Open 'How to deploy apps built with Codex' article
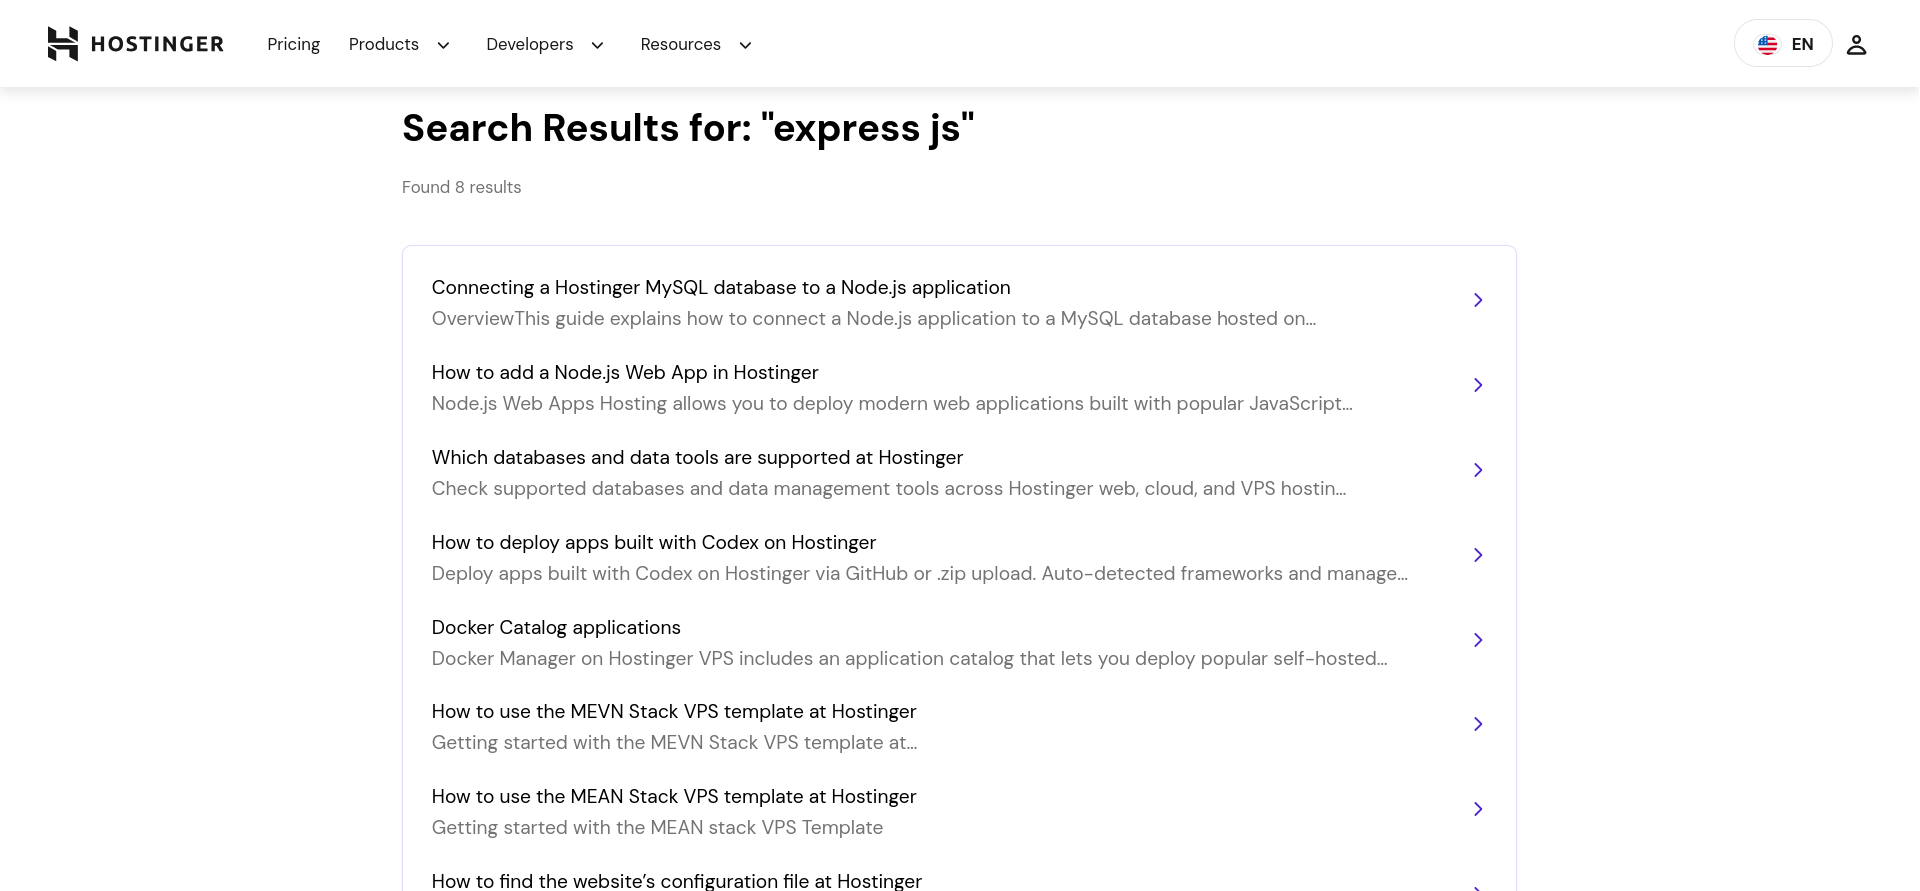Screen dimensions: 1920x891 pyautogui.click(x=654, y=542)
